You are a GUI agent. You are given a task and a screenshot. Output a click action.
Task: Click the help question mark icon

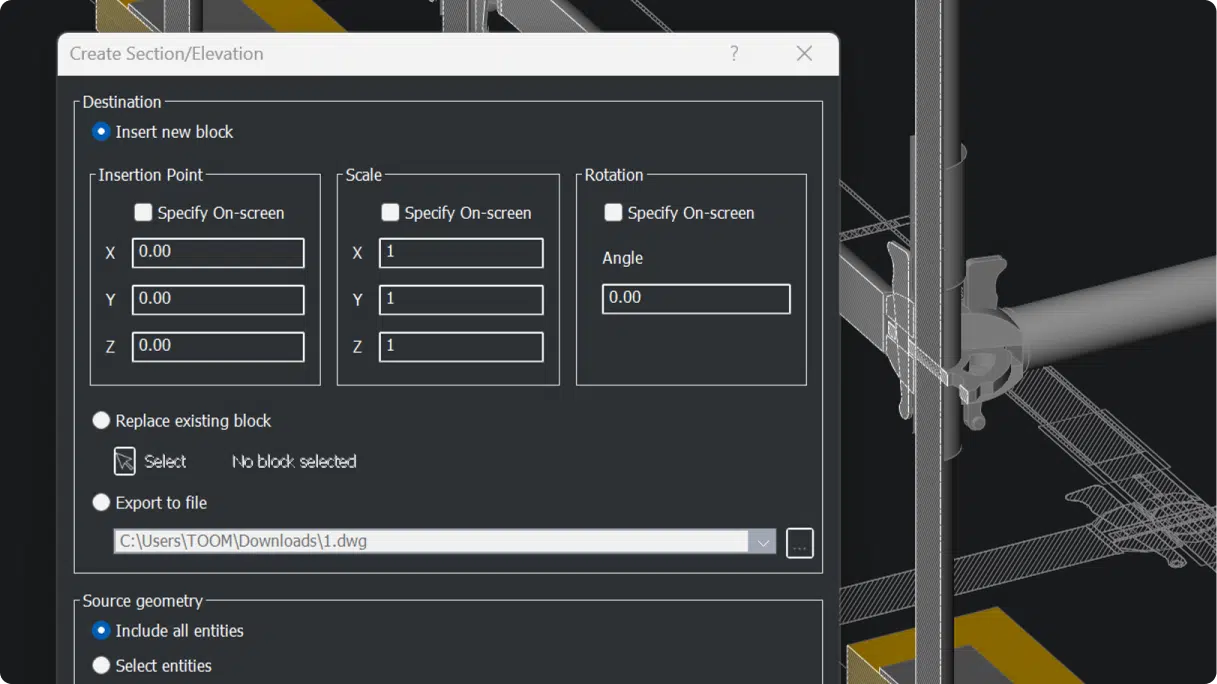click(x=734, y=54)
